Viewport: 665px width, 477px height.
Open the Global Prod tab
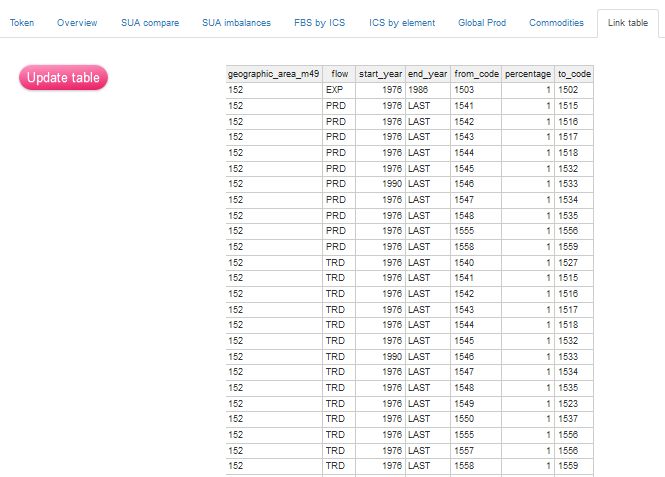click(483, 22)
